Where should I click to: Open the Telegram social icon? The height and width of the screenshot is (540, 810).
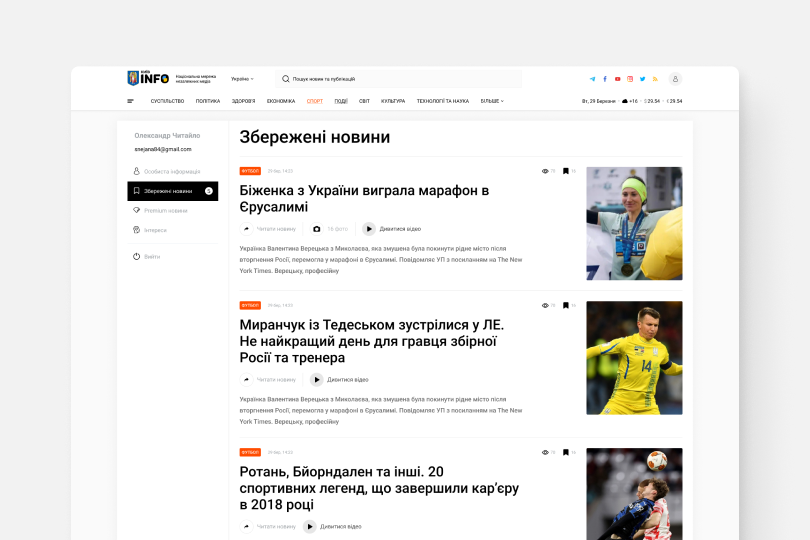tap(593, 79)
